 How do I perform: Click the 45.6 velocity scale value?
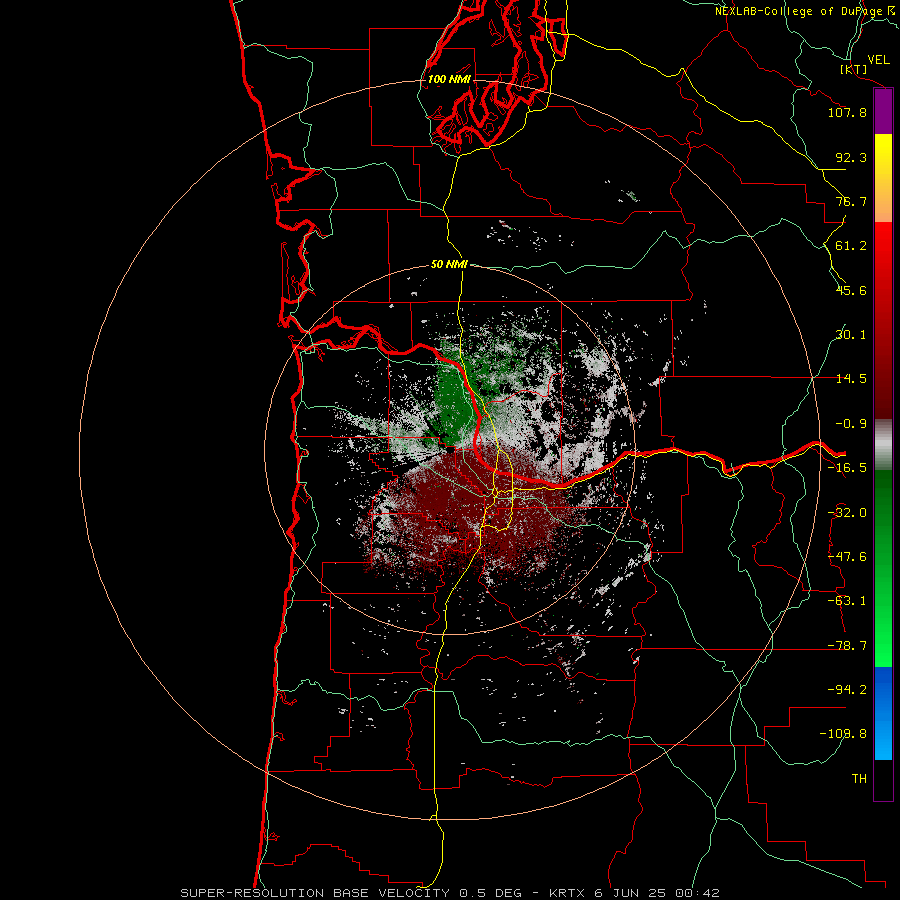[851, 290]
